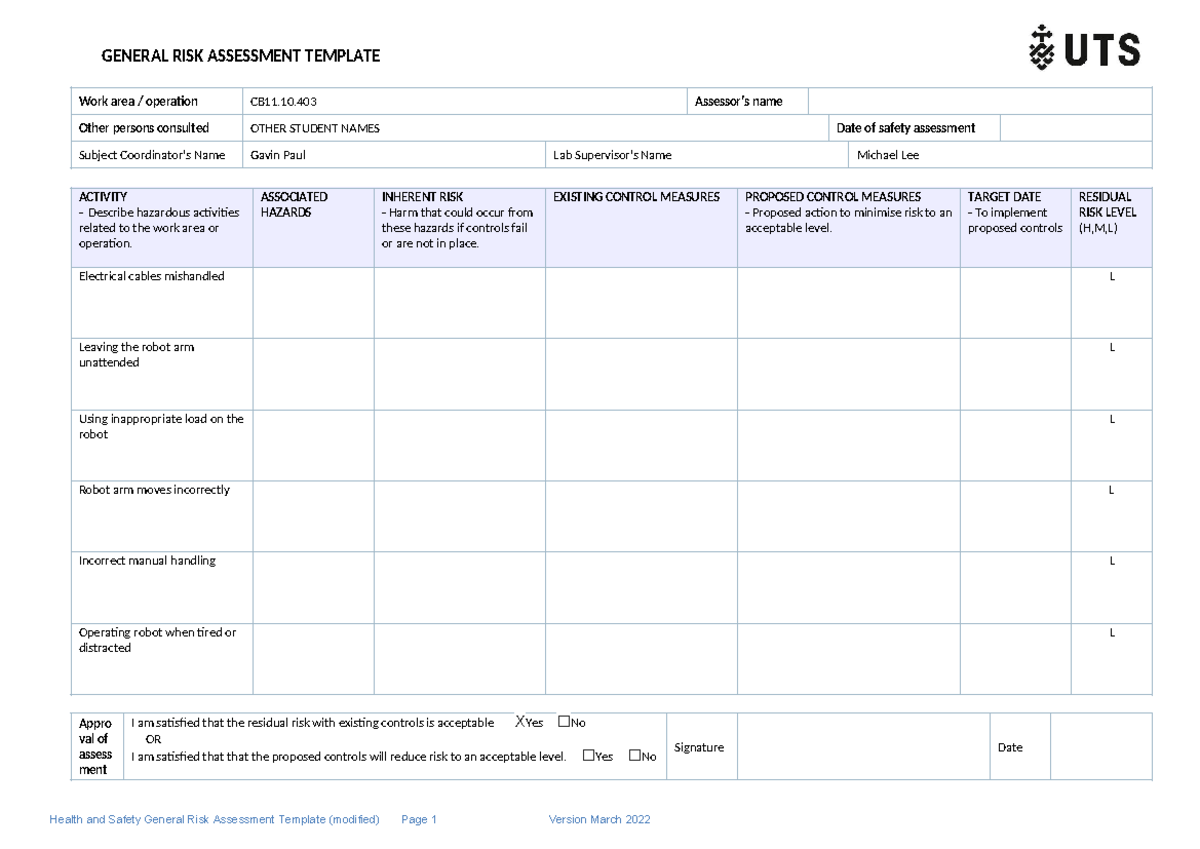Click the Electrical cables mishandled activity cell
Viewport: 1200px width, 849px height.
point(160,300)
